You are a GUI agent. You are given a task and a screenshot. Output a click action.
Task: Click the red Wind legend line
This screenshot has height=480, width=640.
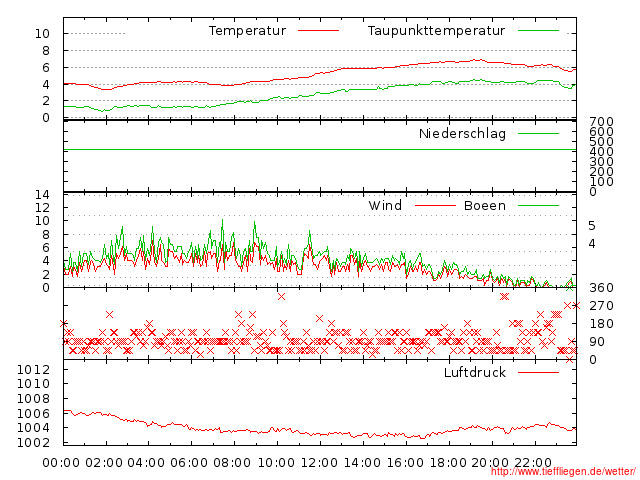click(435, 205)
